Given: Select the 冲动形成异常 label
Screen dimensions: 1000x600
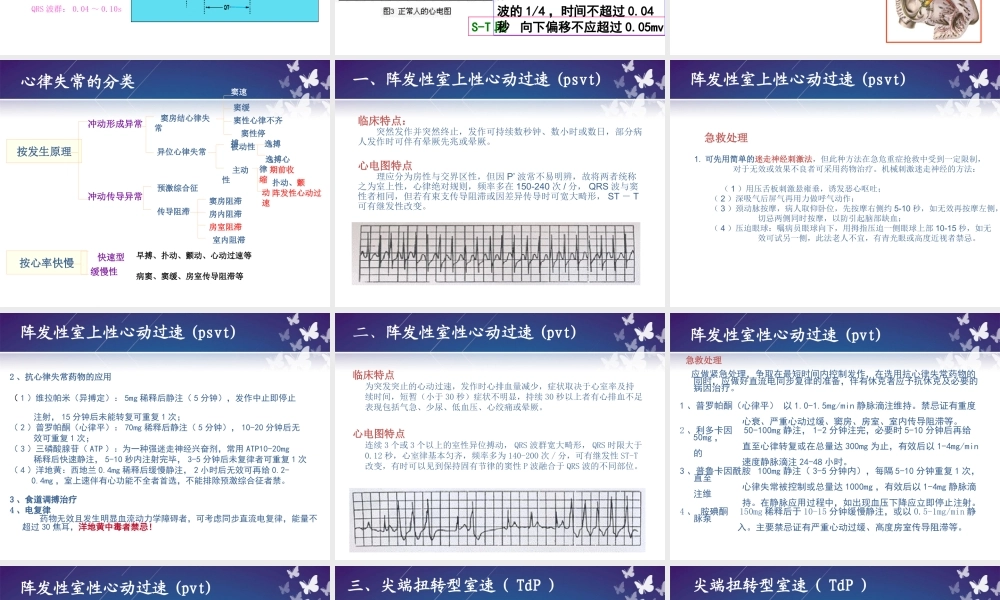Looking at the screenshot, I should 115,124.
